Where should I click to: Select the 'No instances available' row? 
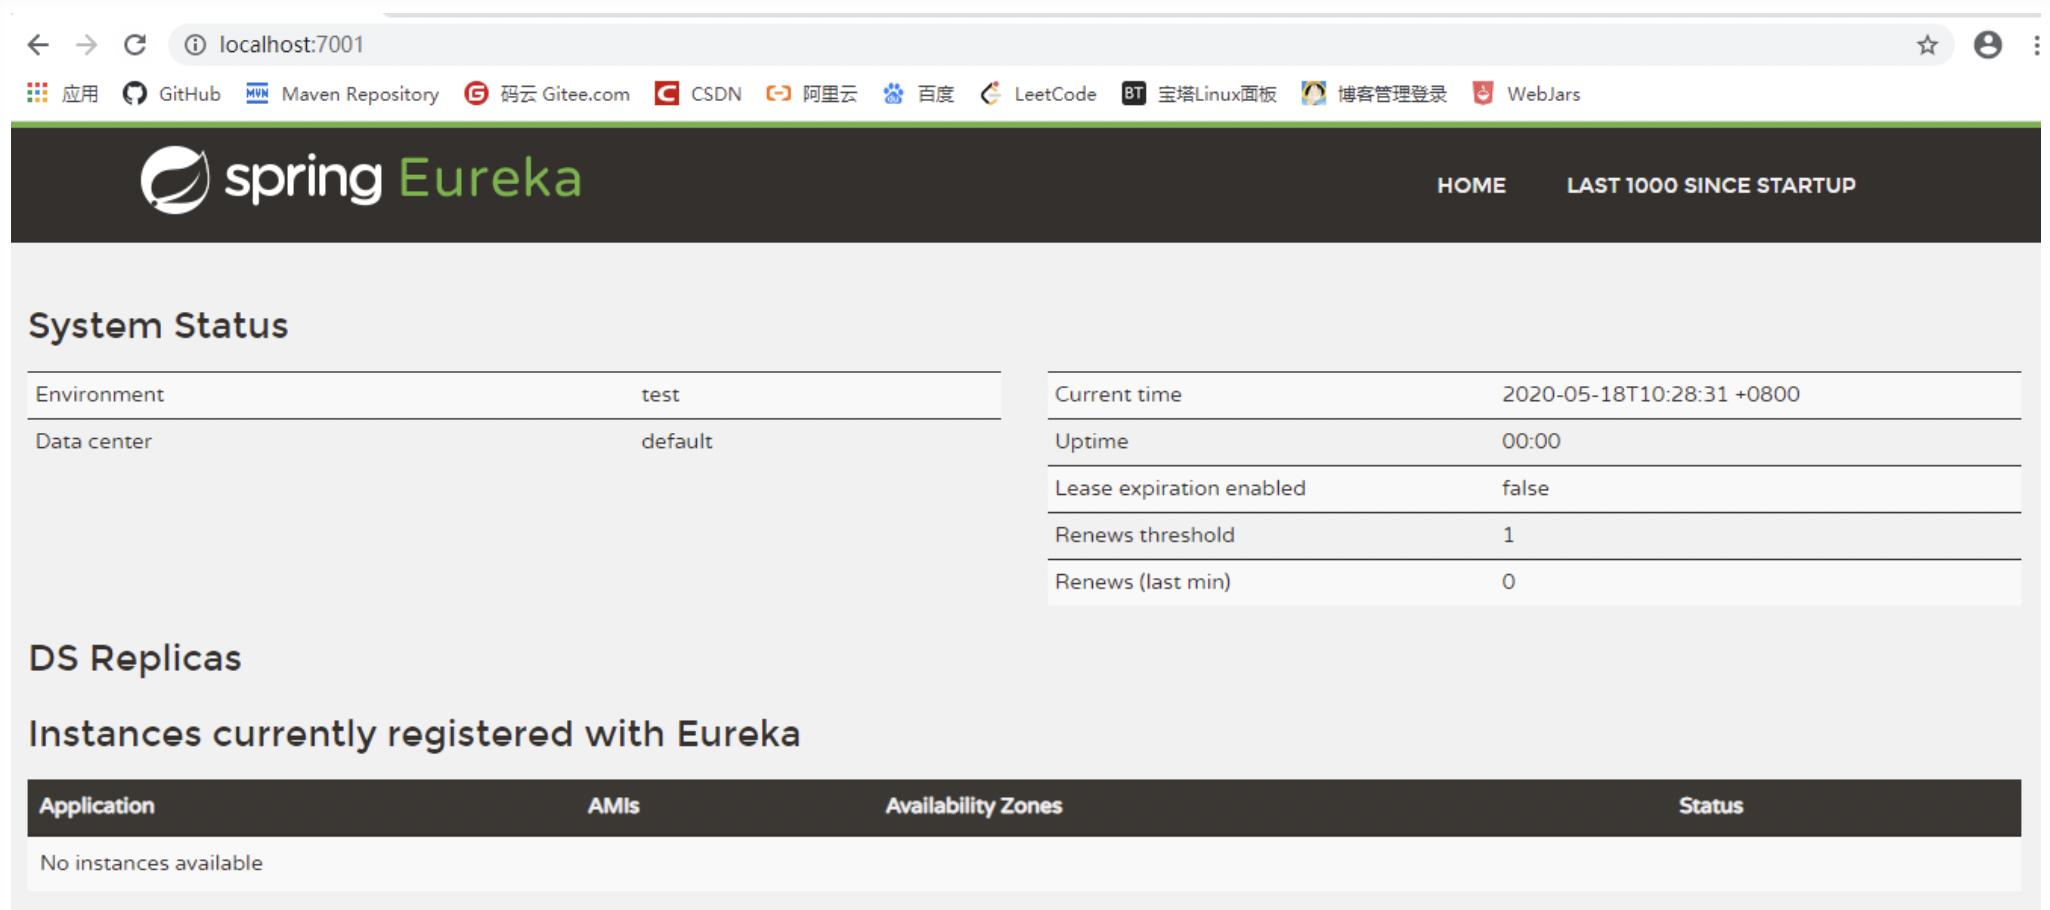pos(1024,863)
